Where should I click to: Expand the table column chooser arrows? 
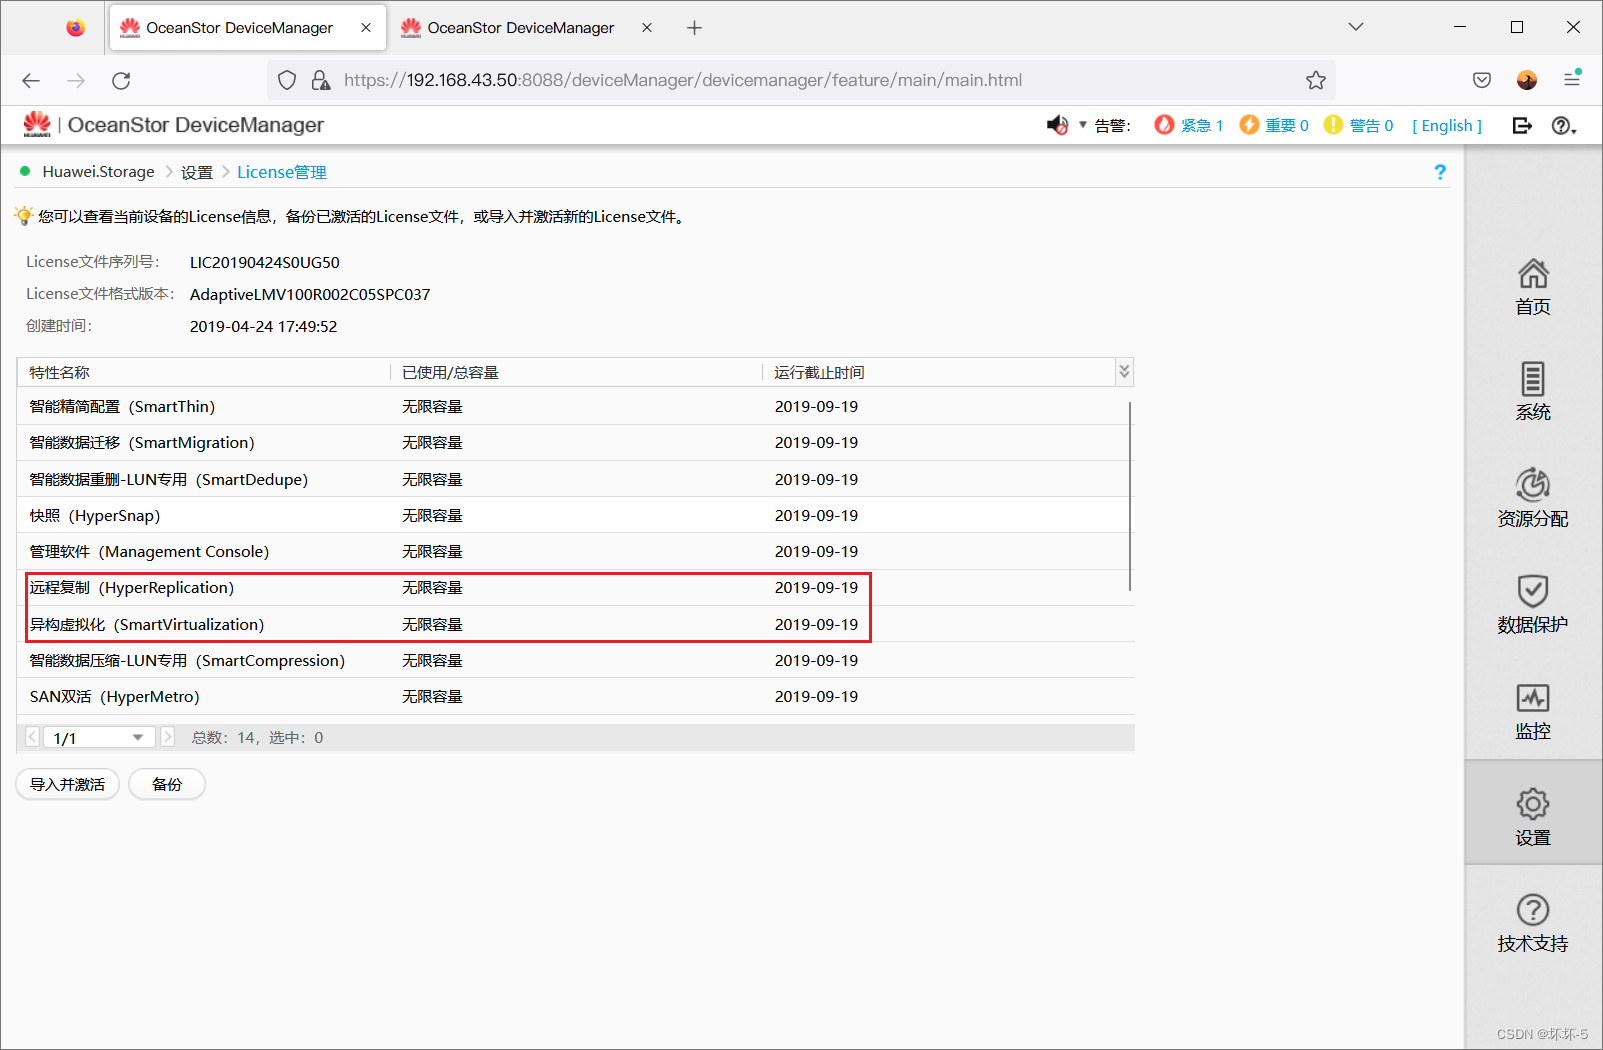(1124, 372)
